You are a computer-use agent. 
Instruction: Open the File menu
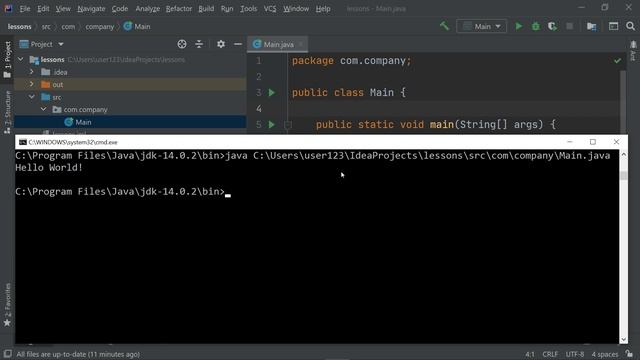click(24, 9)
